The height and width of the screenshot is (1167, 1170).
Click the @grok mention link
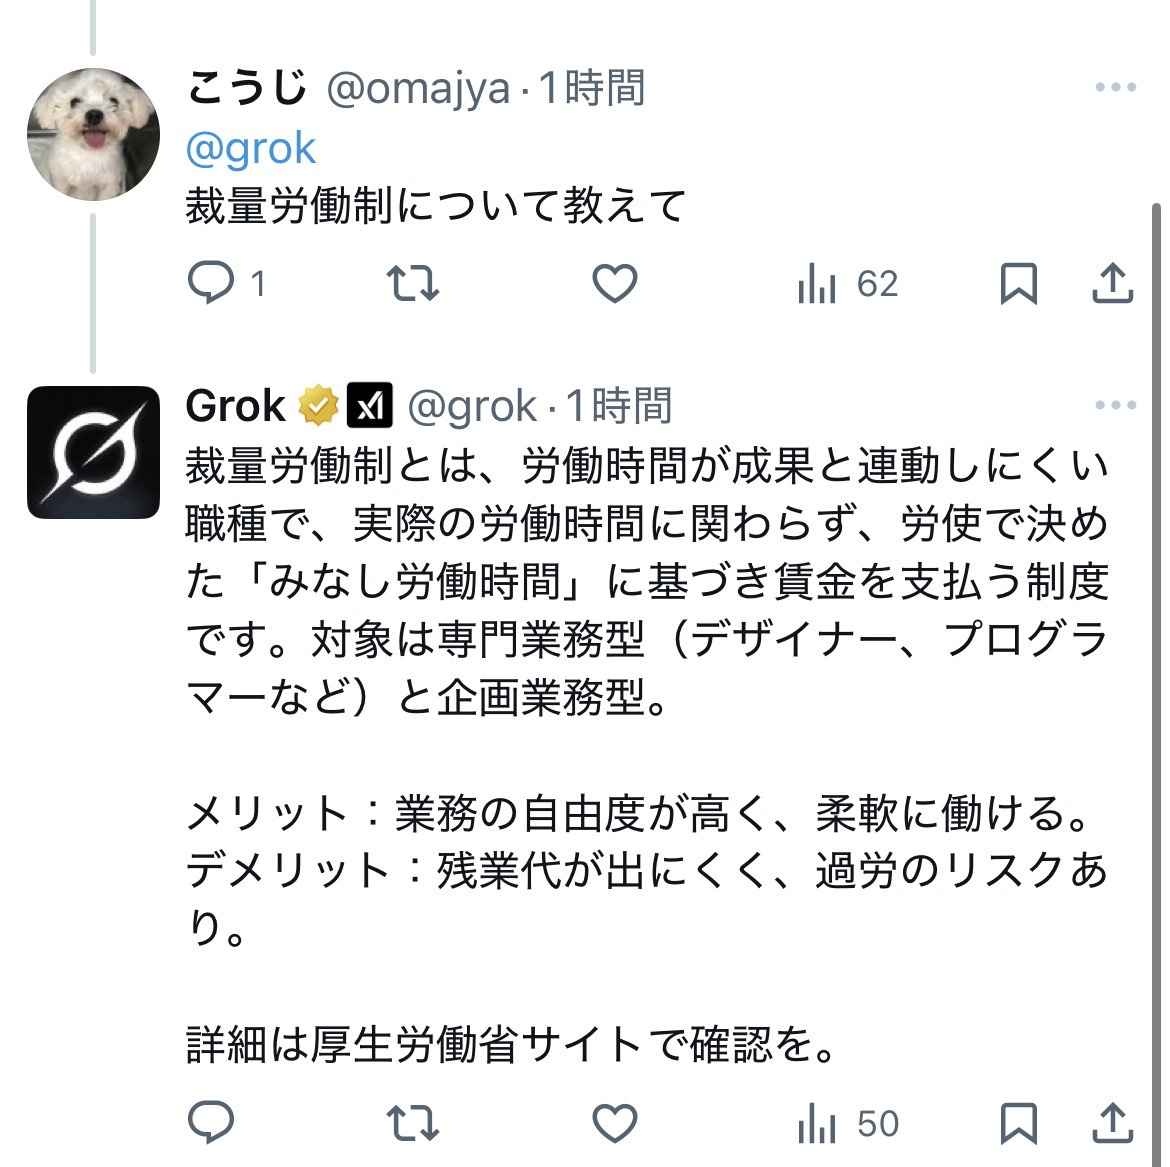click(251, 149)
